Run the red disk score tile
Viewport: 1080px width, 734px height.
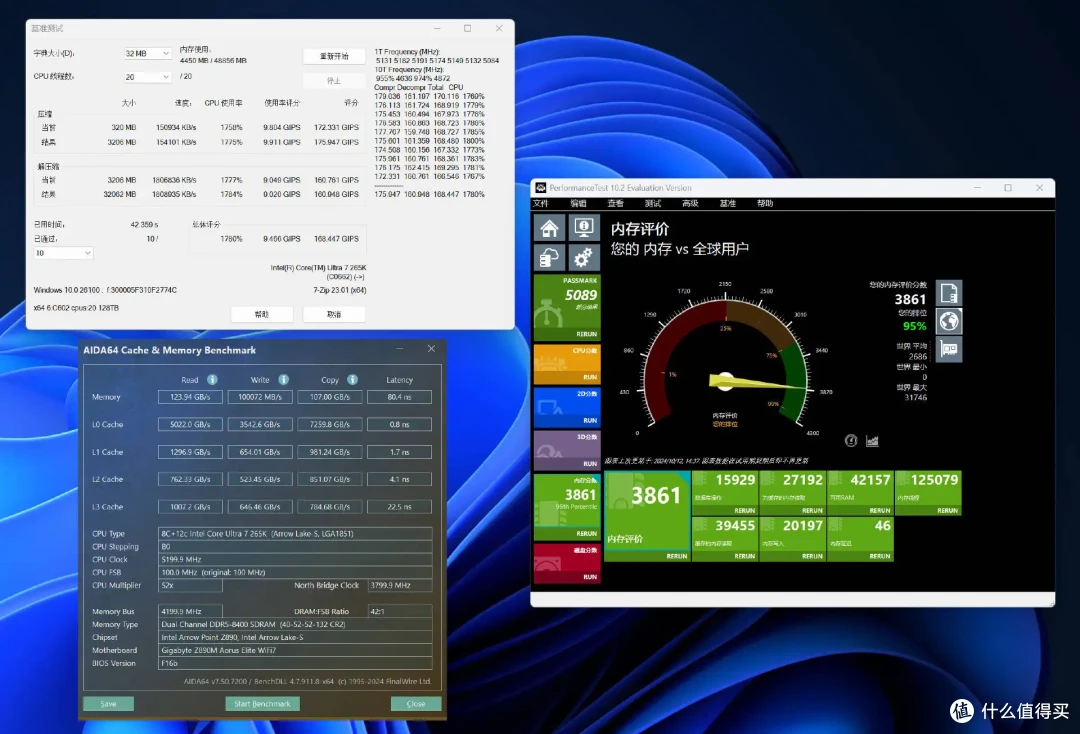pos(590,577)
